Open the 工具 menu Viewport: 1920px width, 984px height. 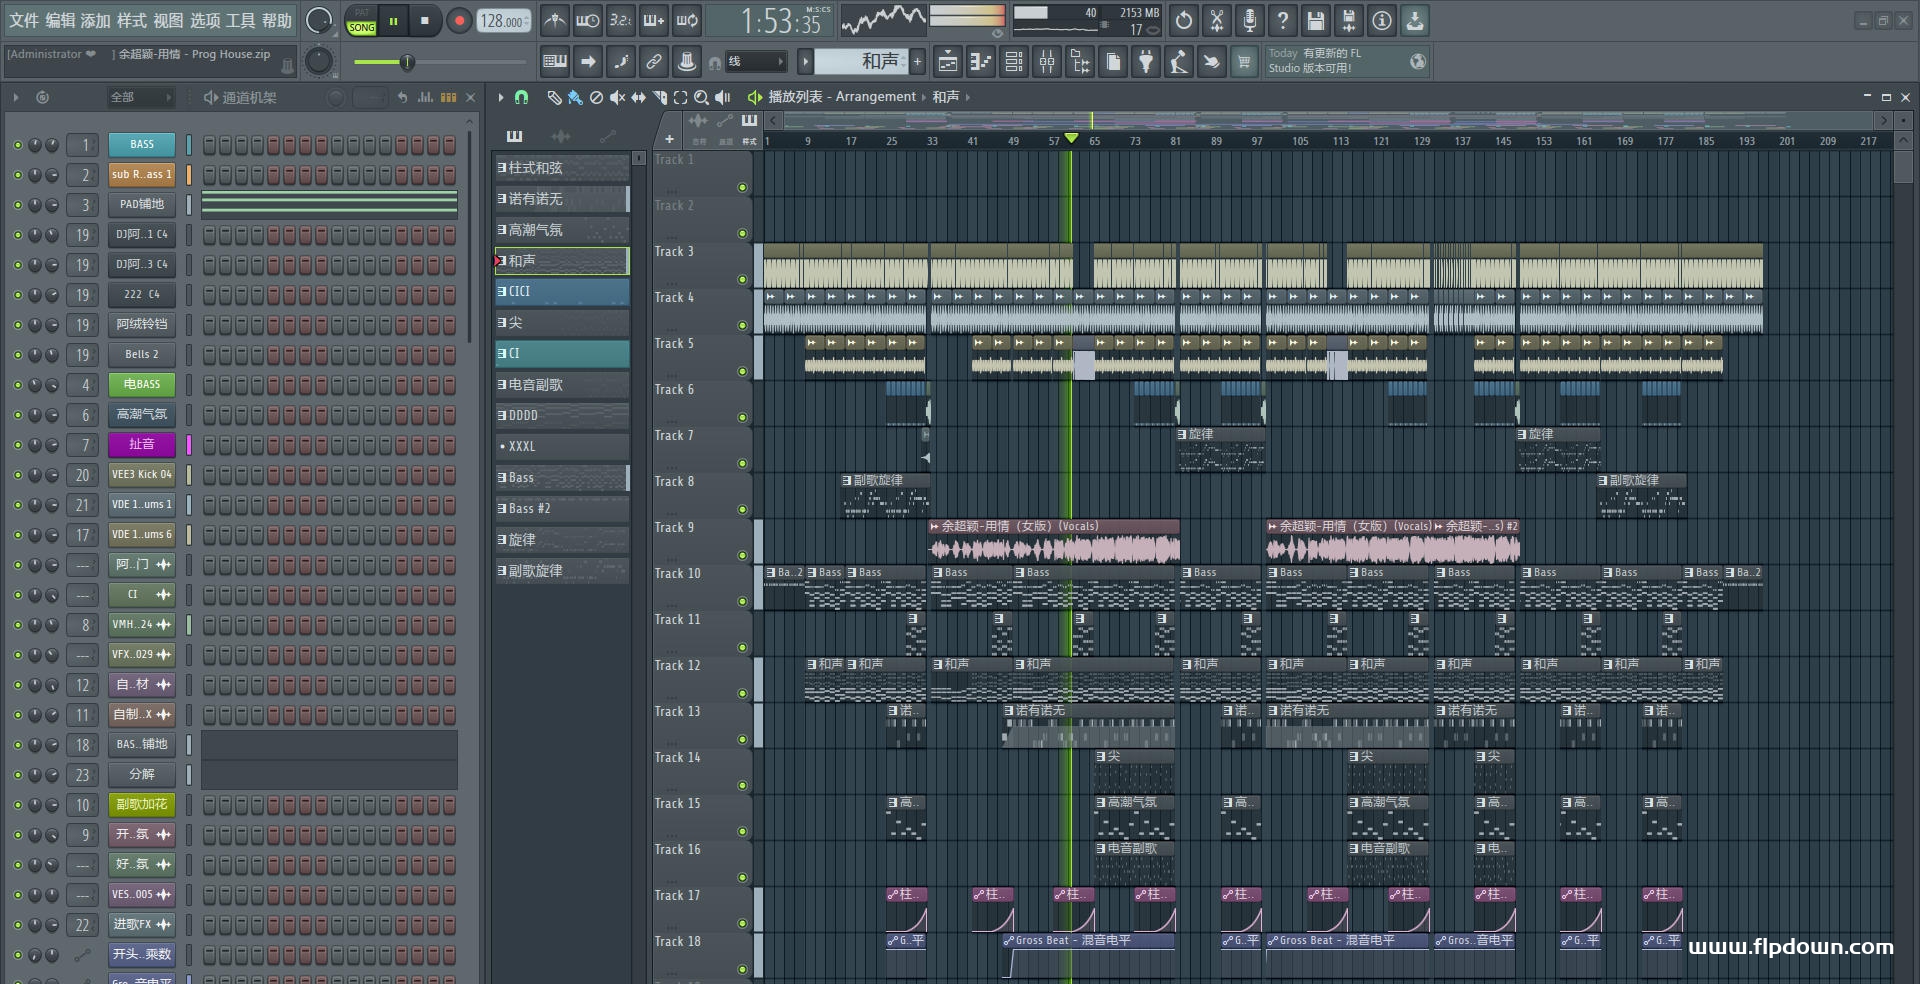[x=240, y=21]
